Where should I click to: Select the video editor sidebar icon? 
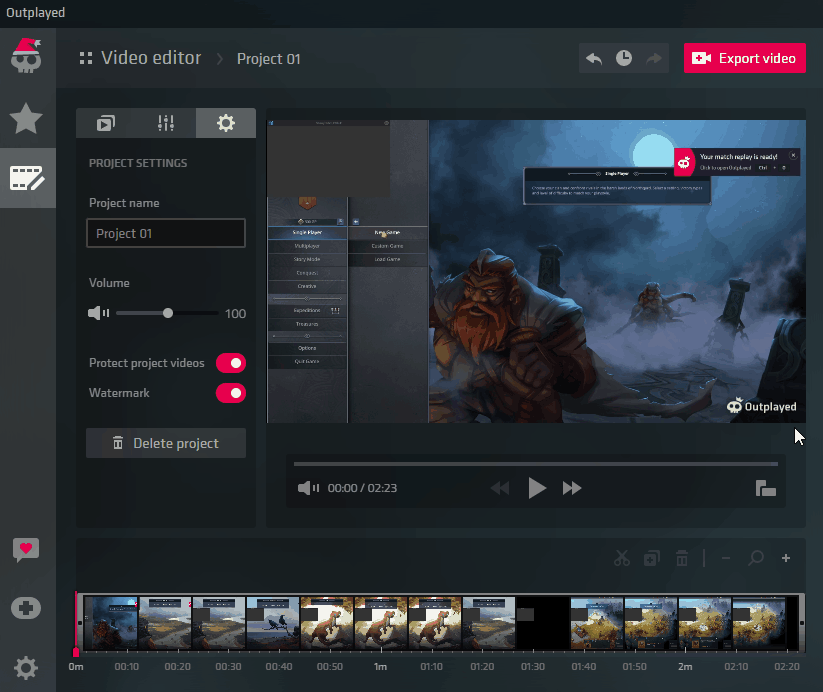pos(27,178)
